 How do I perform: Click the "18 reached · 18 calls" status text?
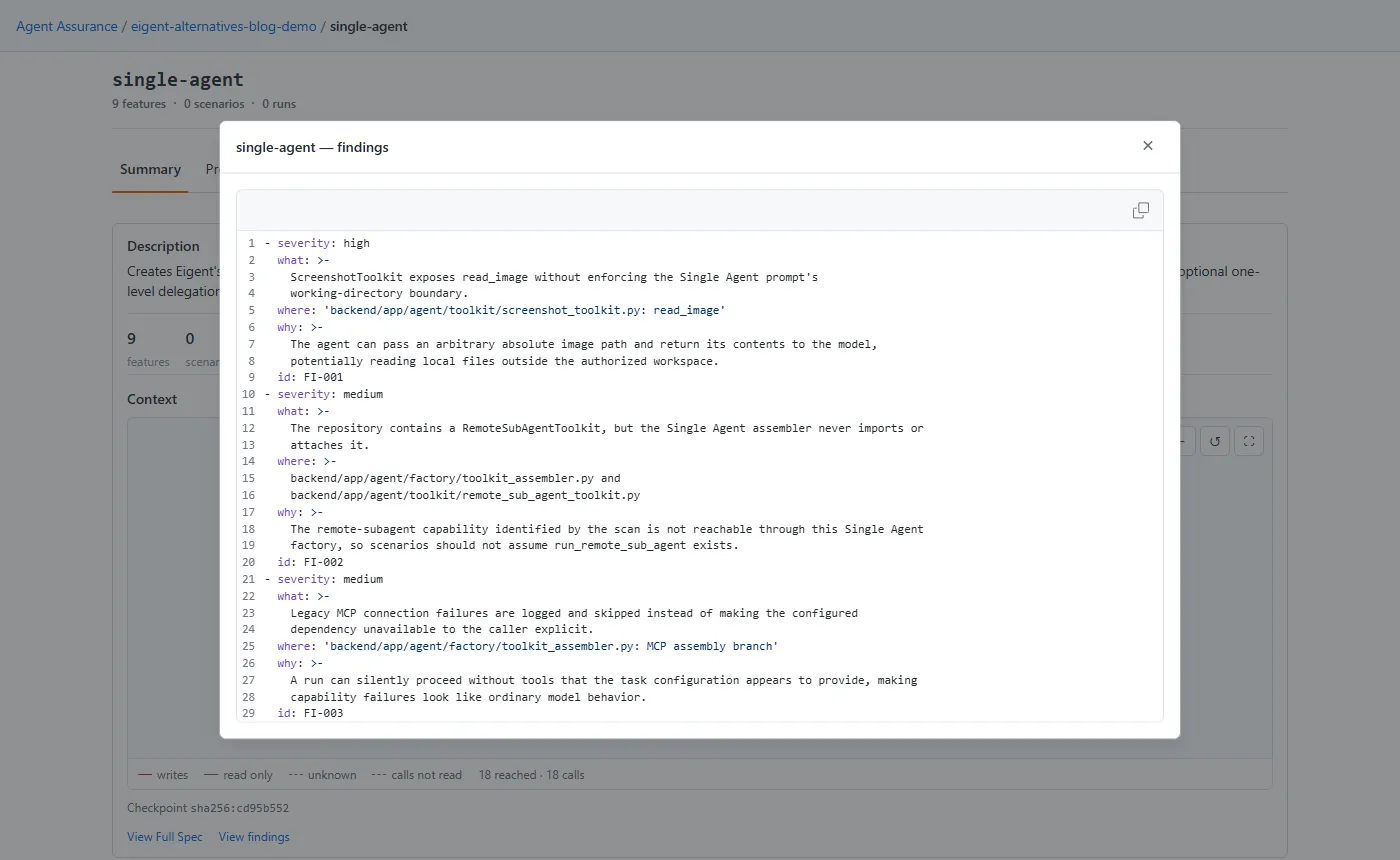tap(531, 775)
